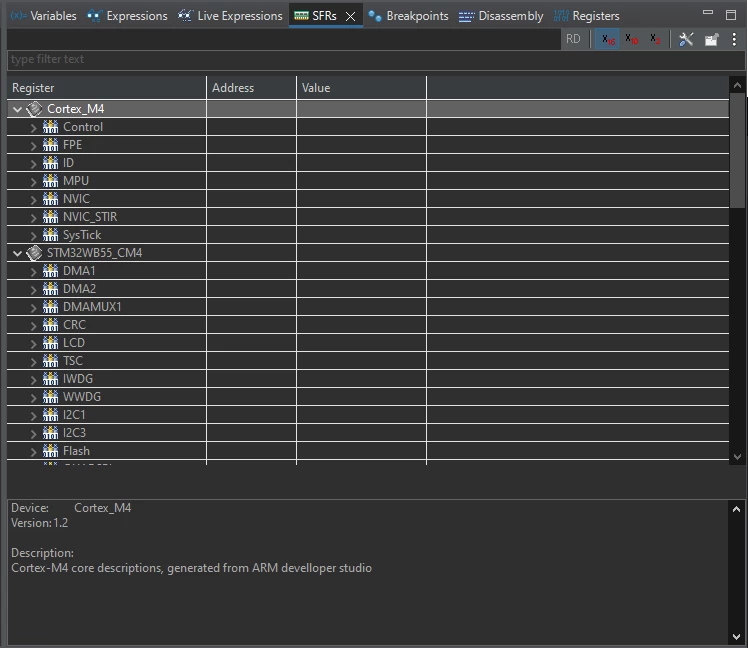Select the CRC row label
Viewport: 748px width, 648px height.
pos(74,325)
